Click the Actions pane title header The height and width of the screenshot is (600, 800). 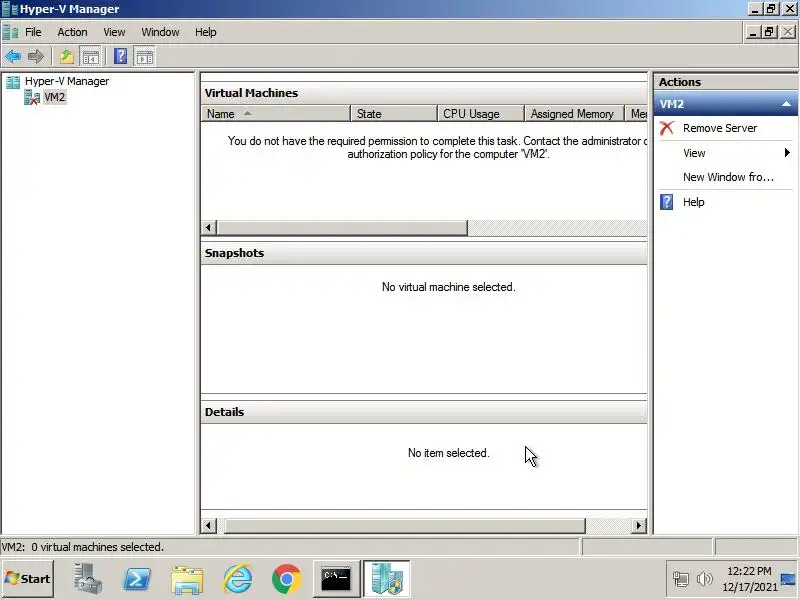coord(726,82)
